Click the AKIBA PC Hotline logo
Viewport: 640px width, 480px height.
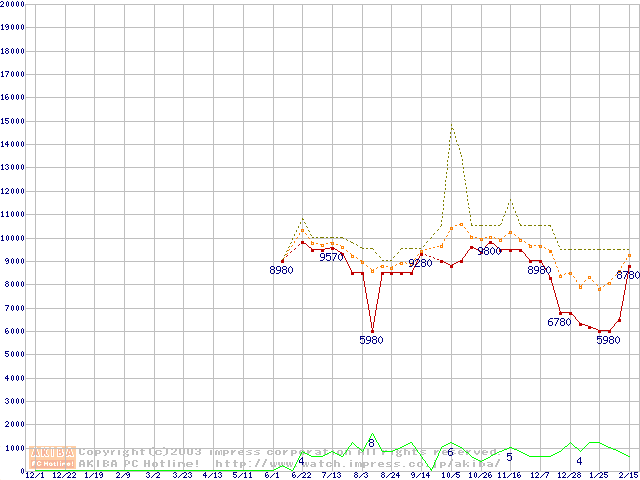tap(53, 458)
